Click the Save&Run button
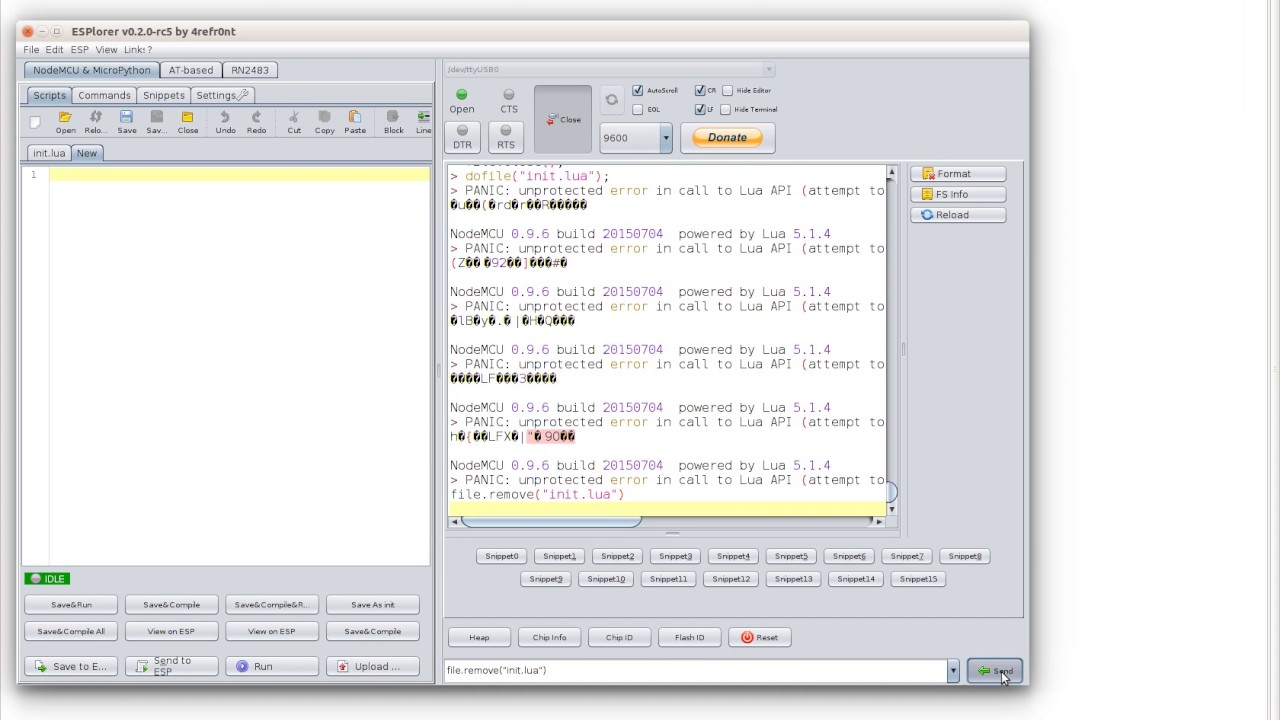The width and height of the screenshot is (1280, 720). [71, 605]
